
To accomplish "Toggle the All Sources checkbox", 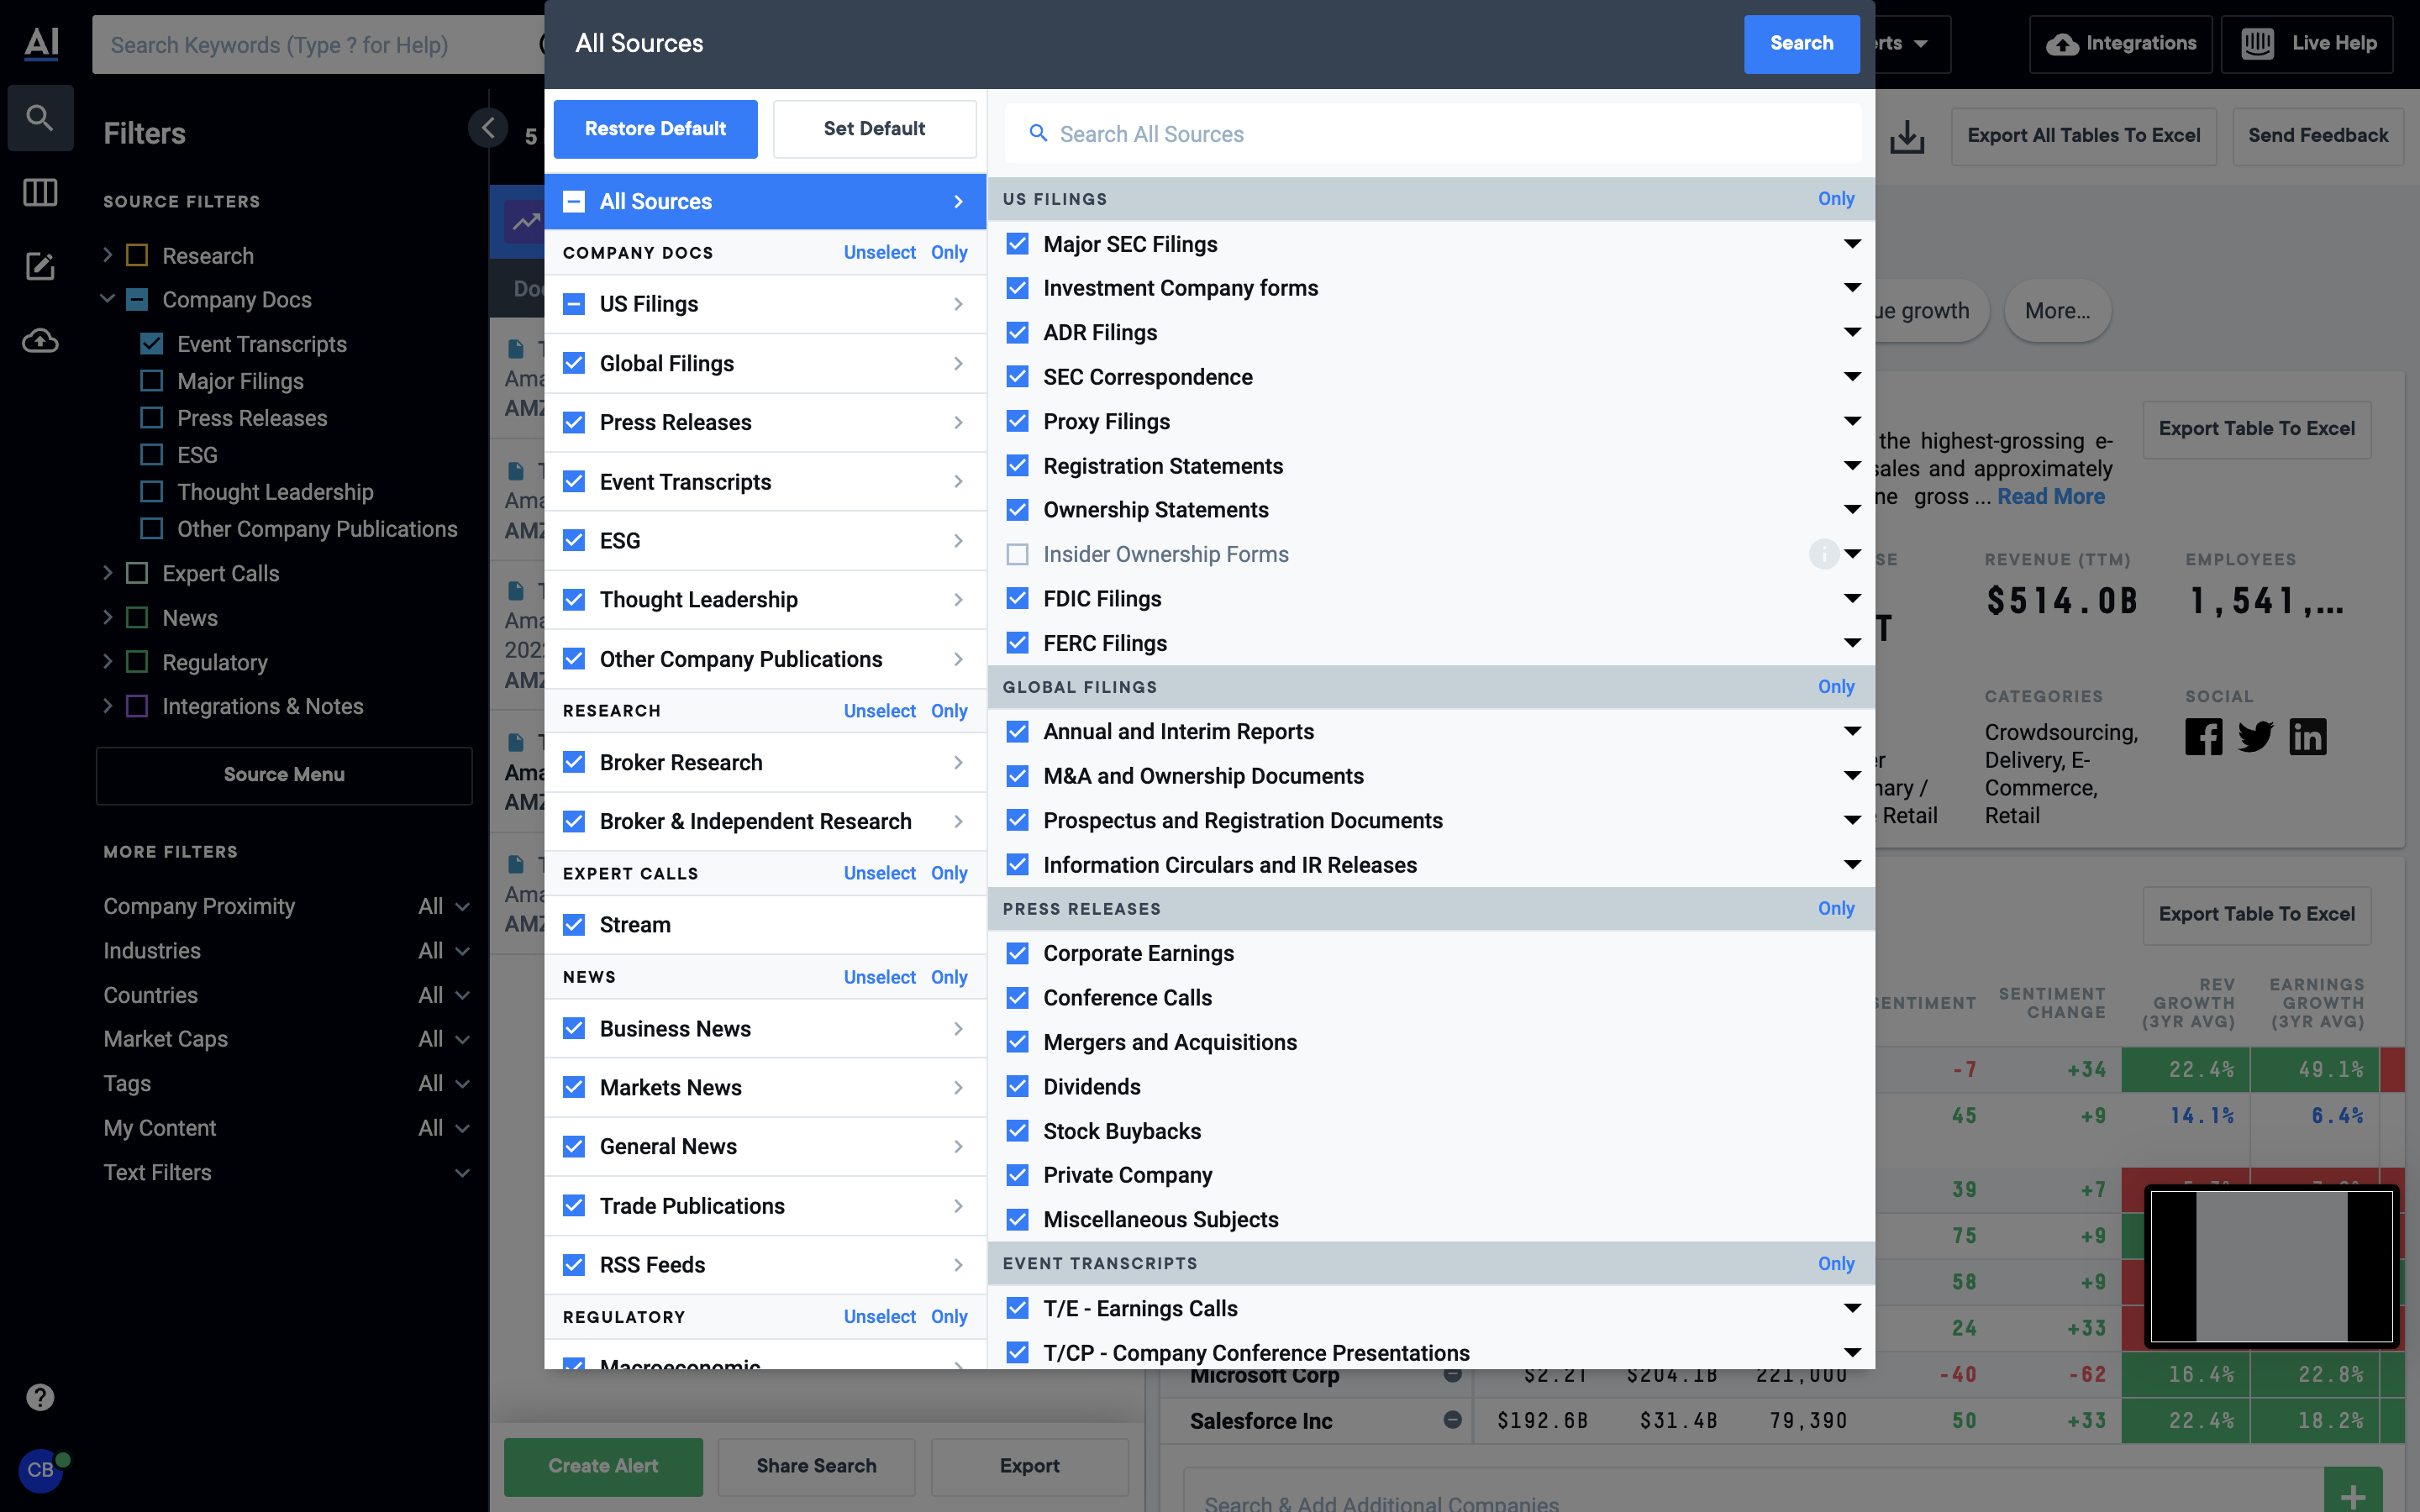I will 574,202.
